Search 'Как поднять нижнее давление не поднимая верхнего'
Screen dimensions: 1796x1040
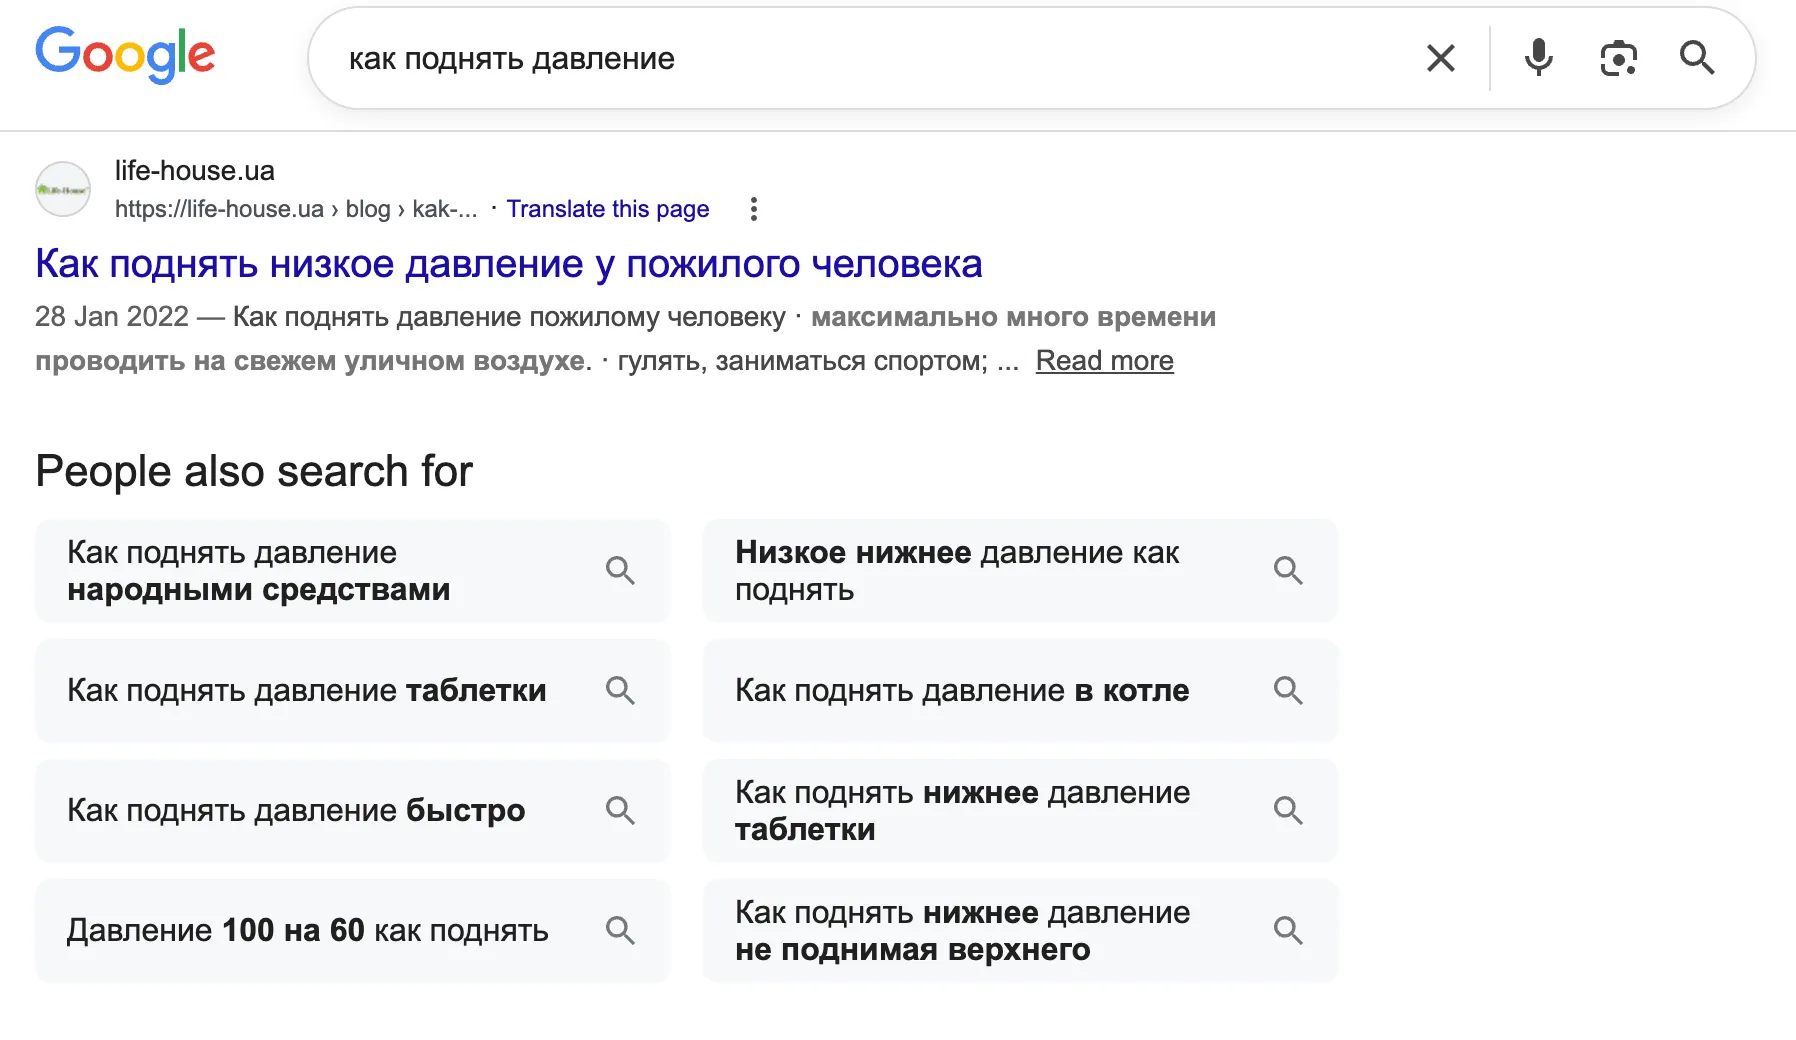pyautogui.click(x=962, y=930)
